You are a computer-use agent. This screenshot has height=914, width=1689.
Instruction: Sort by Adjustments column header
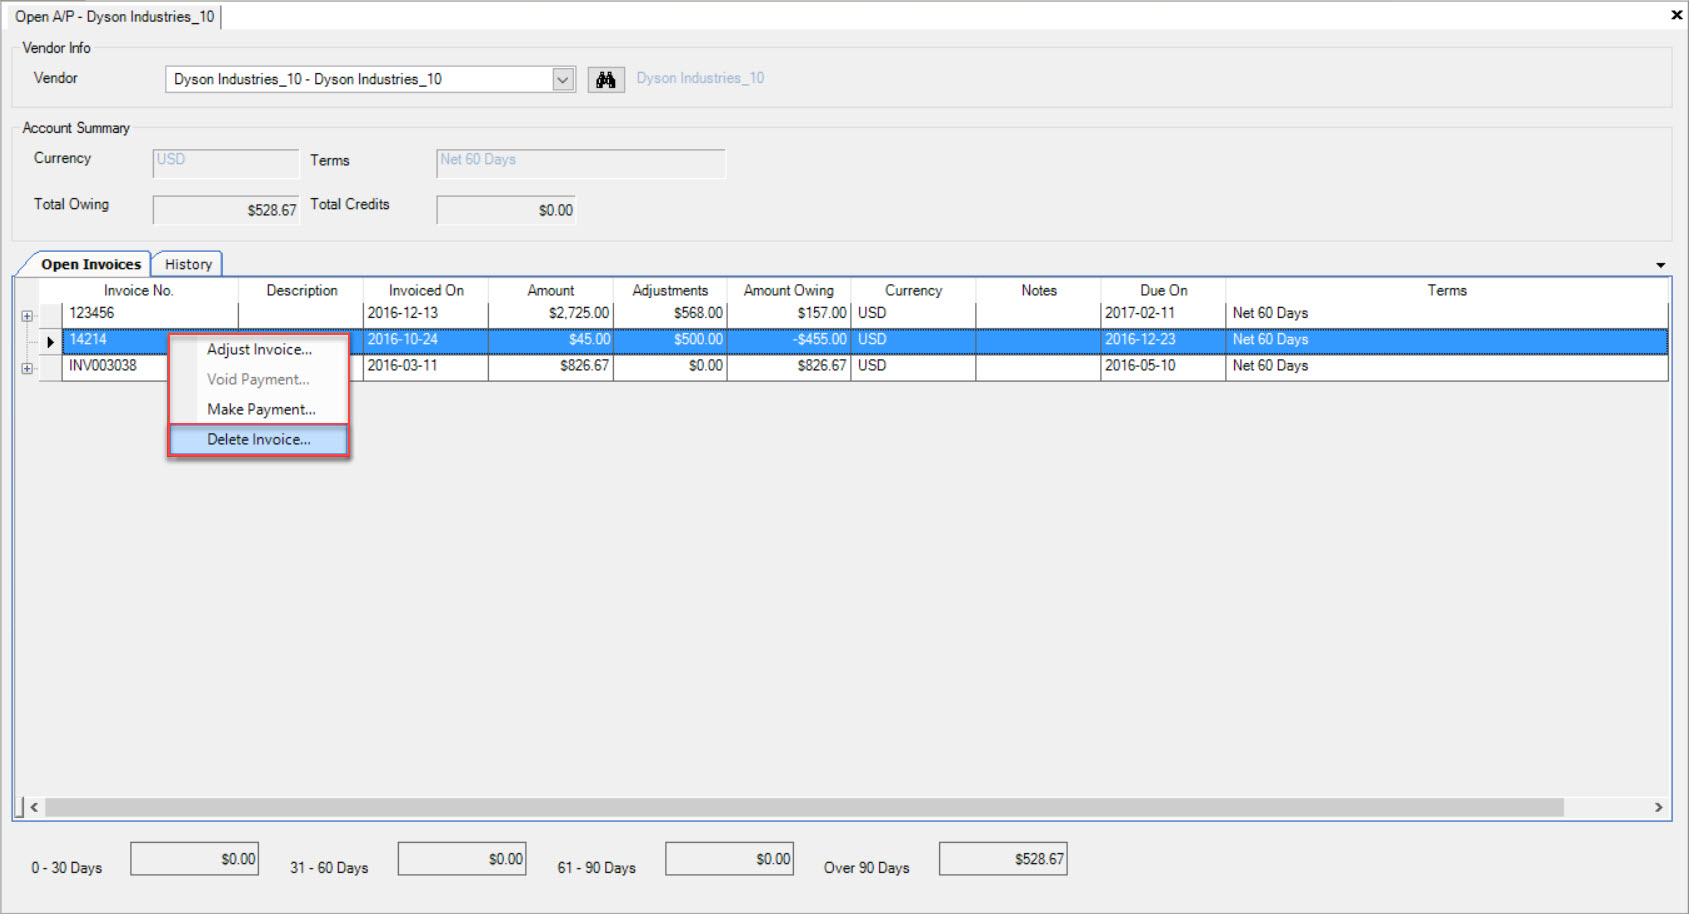[670, 290]
